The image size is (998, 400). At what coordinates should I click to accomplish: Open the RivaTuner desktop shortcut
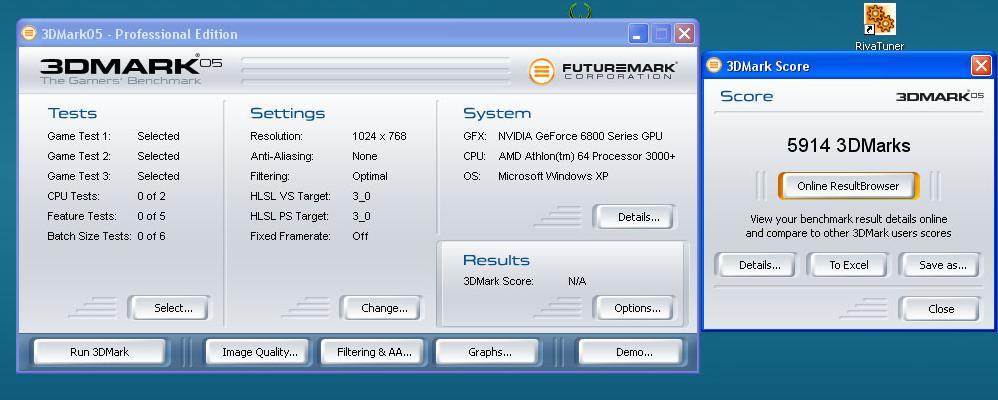[879, 20]
